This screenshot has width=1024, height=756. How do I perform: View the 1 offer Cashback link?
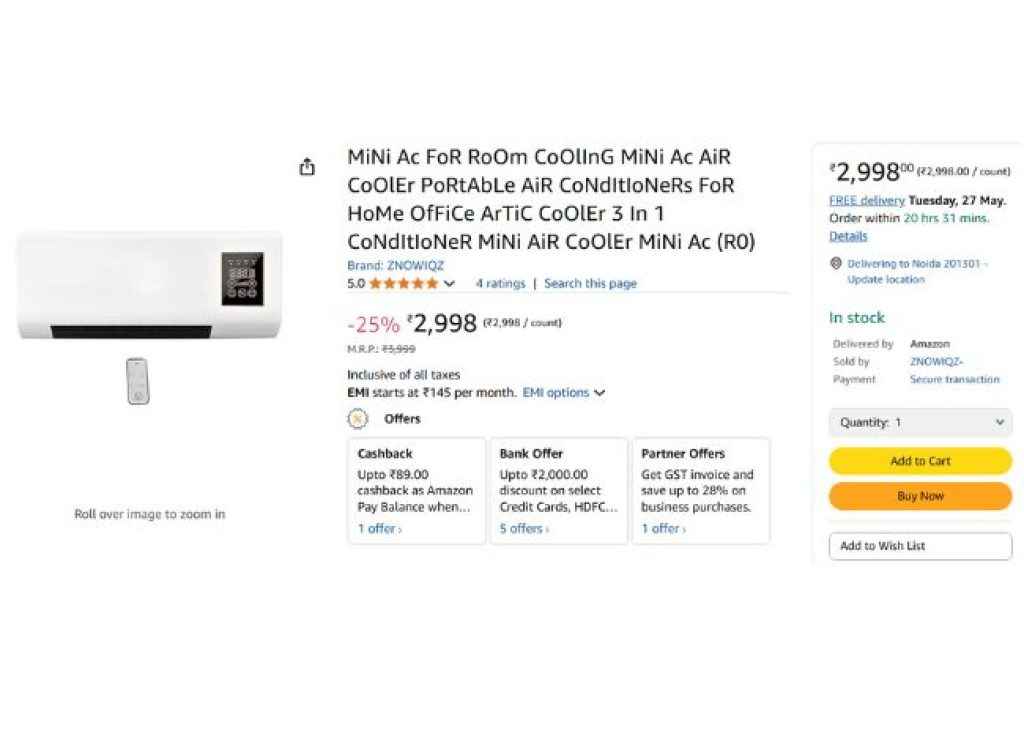380,529
